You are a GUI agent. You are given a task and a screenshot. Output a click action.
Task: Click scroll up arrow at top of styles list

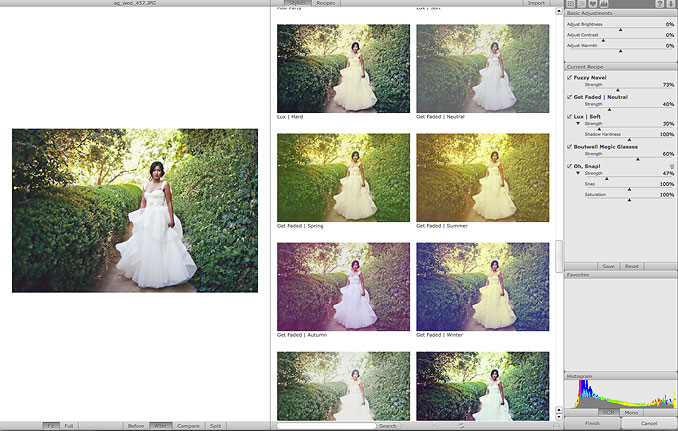[x=559, y=11]
